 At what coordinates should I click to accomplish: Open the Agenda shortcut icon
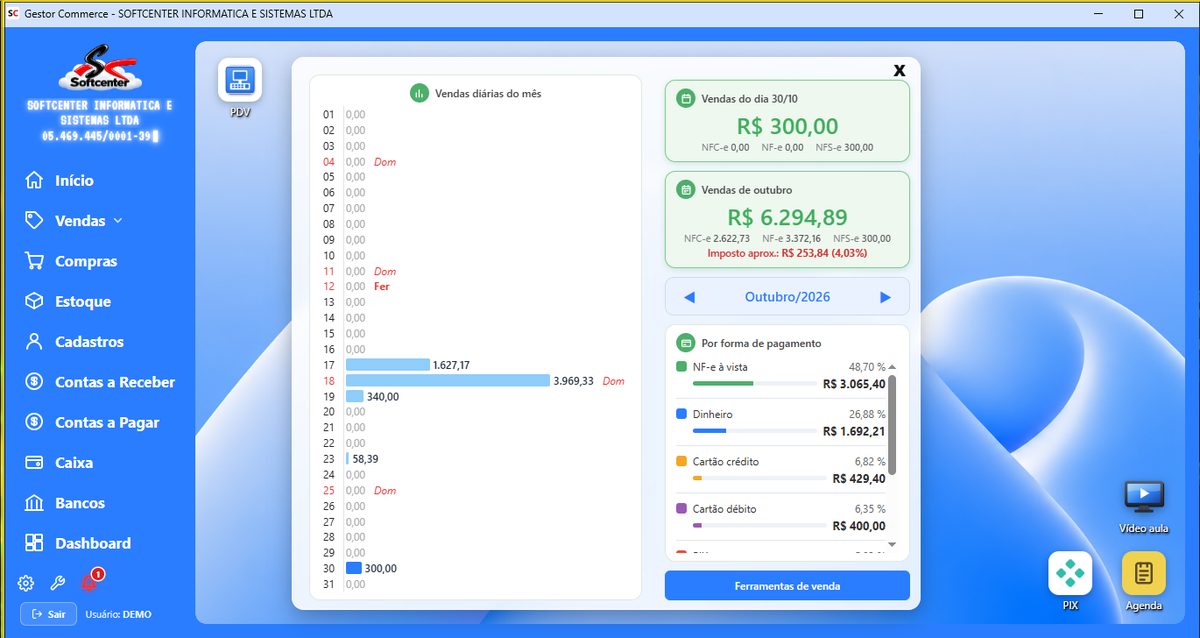[1144, 574]
